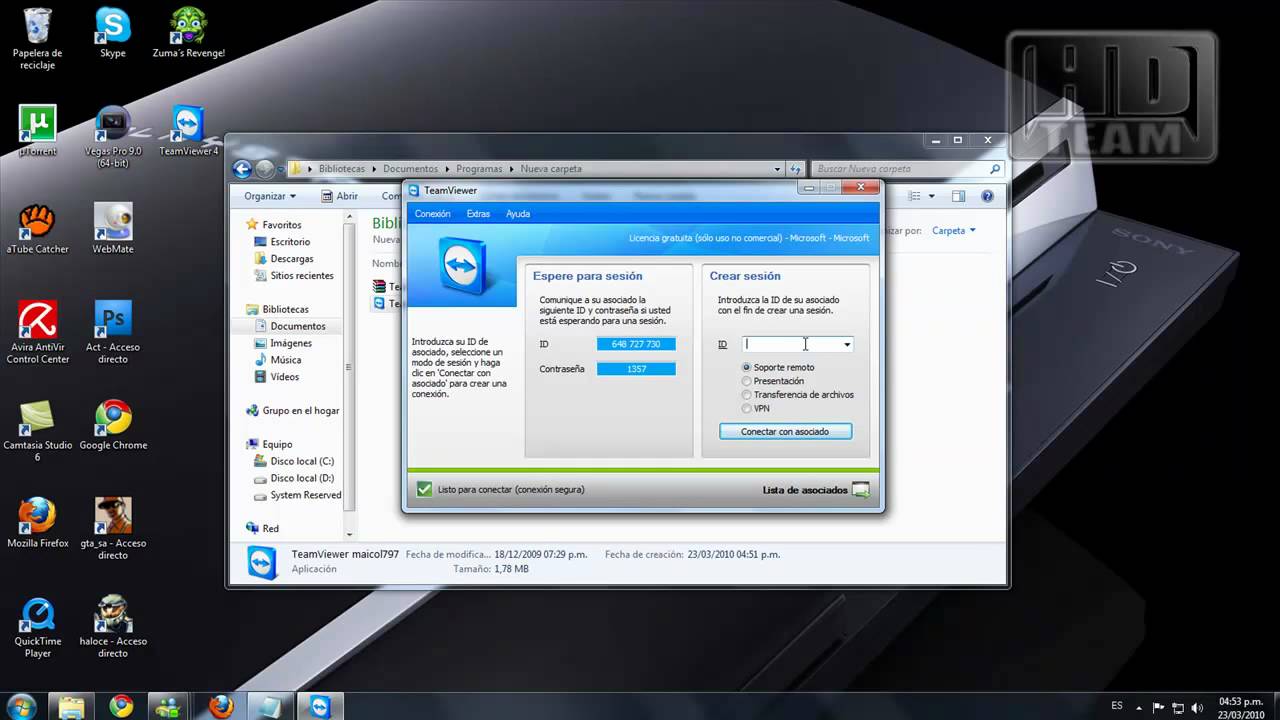
Task: Toggle the Explorer preview pane icon
Action: point(958,196)
